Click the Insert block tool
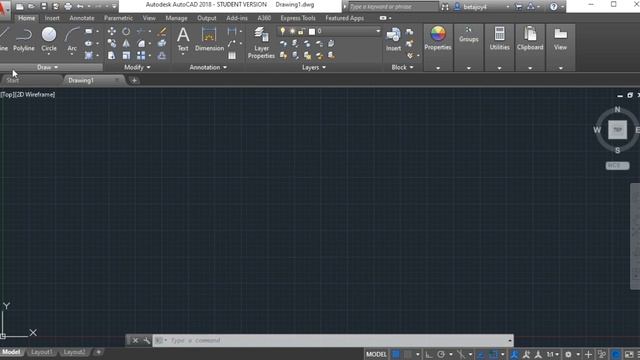Screen dimensions: 640x360 (393, 40)
